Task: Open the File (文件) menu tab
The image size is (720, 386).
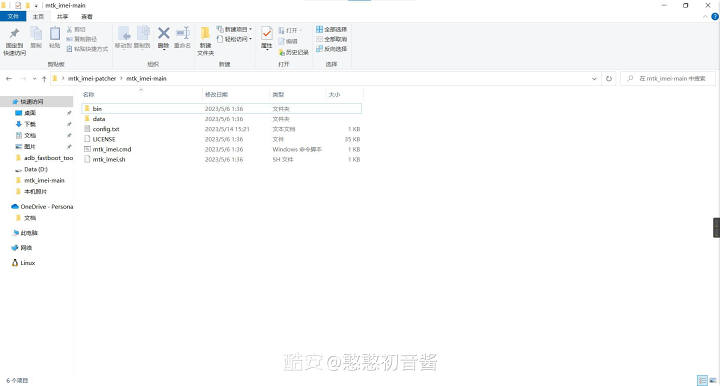Action: click(13, 17)
